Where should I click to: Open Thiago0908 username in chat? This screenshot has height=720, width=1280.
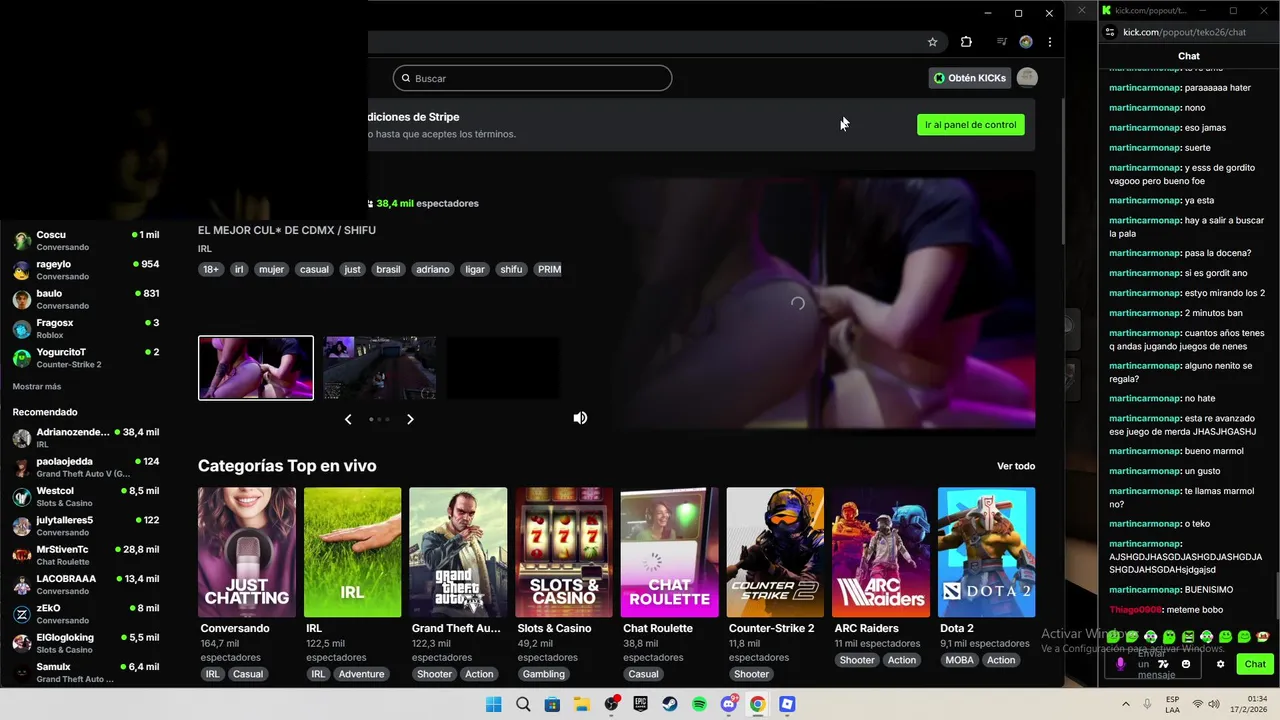pyautogui.click(x=1136, y=610)
